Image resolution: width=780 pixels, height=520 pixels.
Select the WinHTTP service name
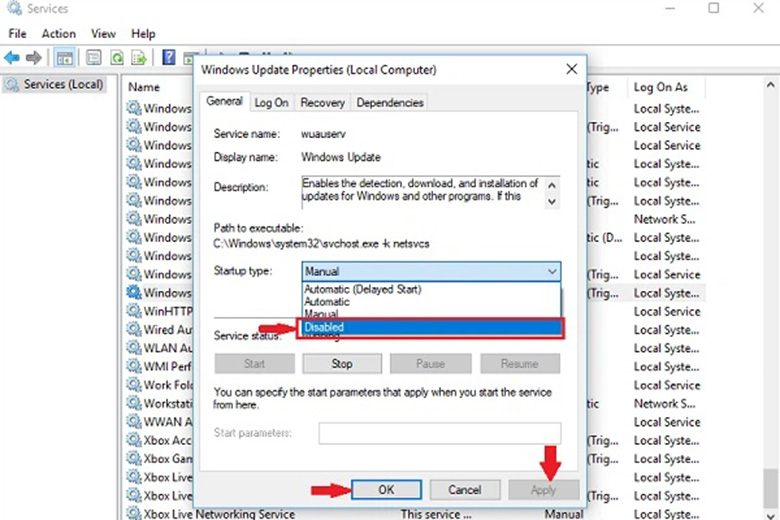(168, 312)
